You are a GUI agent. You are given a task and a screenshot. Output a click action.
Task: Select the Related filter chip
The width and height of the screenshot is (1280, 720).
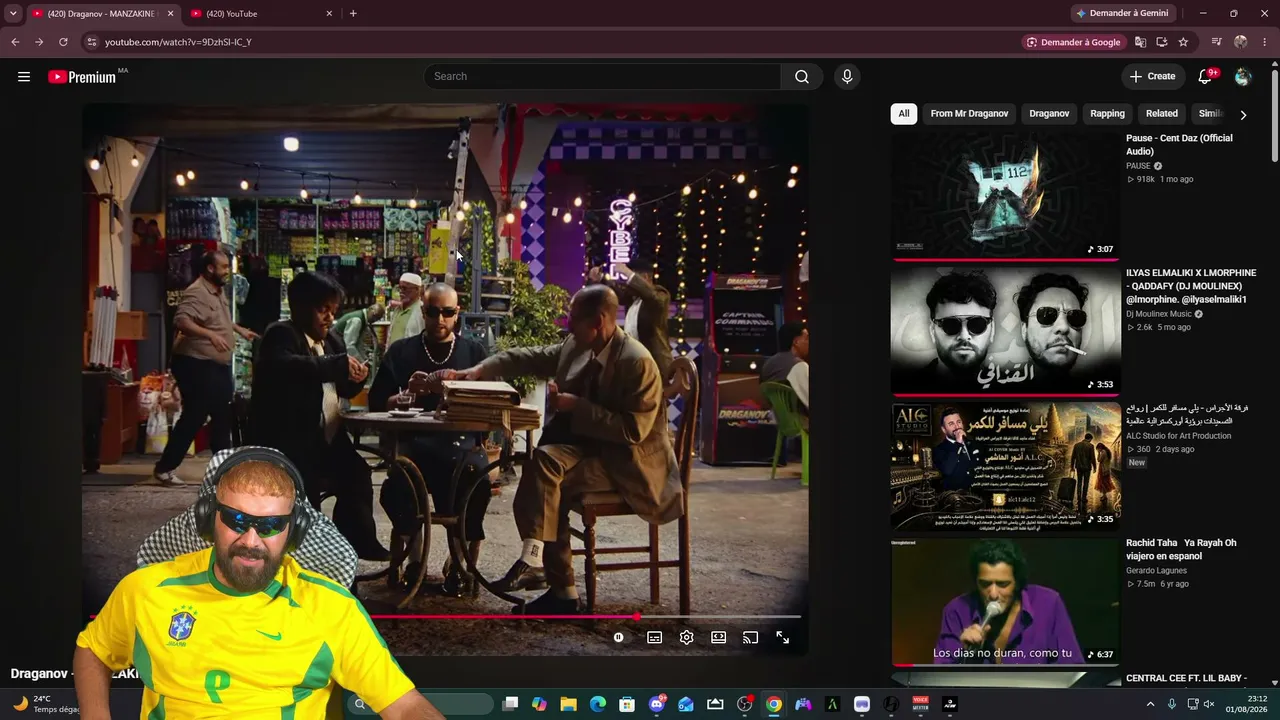pos(1162,114)
